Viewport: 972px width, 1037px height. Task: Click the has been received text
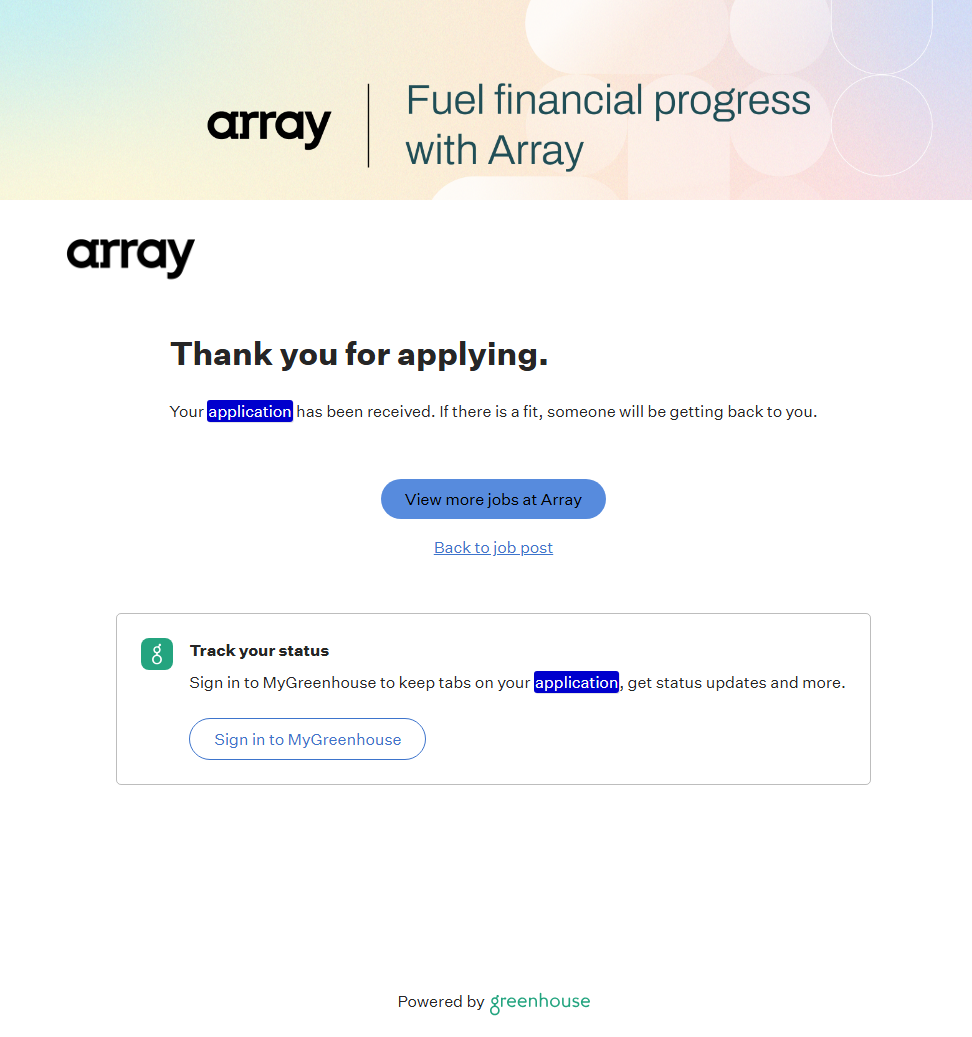pyautogui.click(x=364, y=411)
